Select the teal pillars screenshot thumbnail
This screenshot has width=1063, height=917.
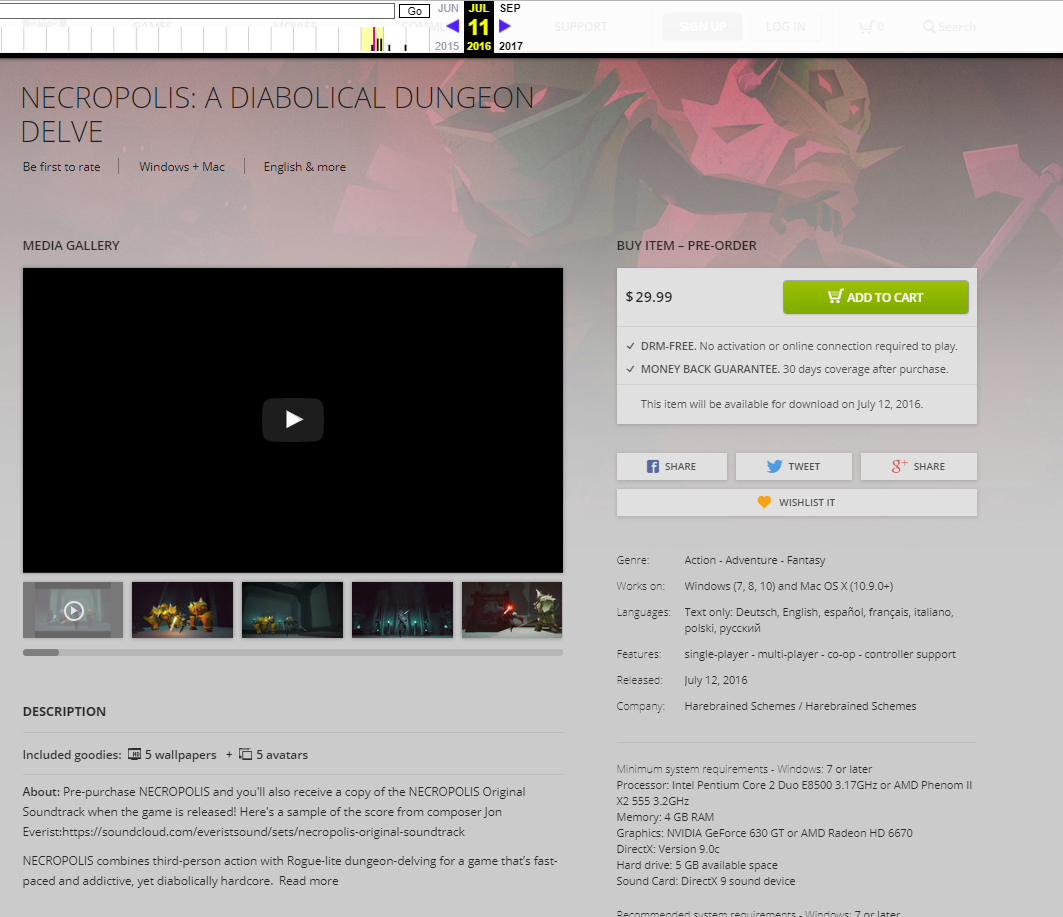(402, 610)
